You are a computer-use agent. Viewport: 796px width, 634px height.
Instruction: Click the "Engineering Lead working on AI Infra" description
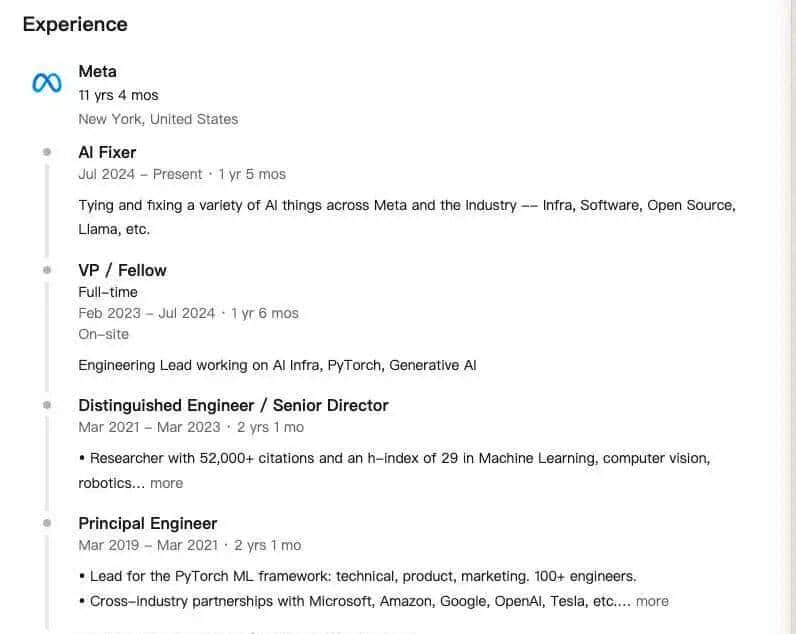click(x=277, y=365)
